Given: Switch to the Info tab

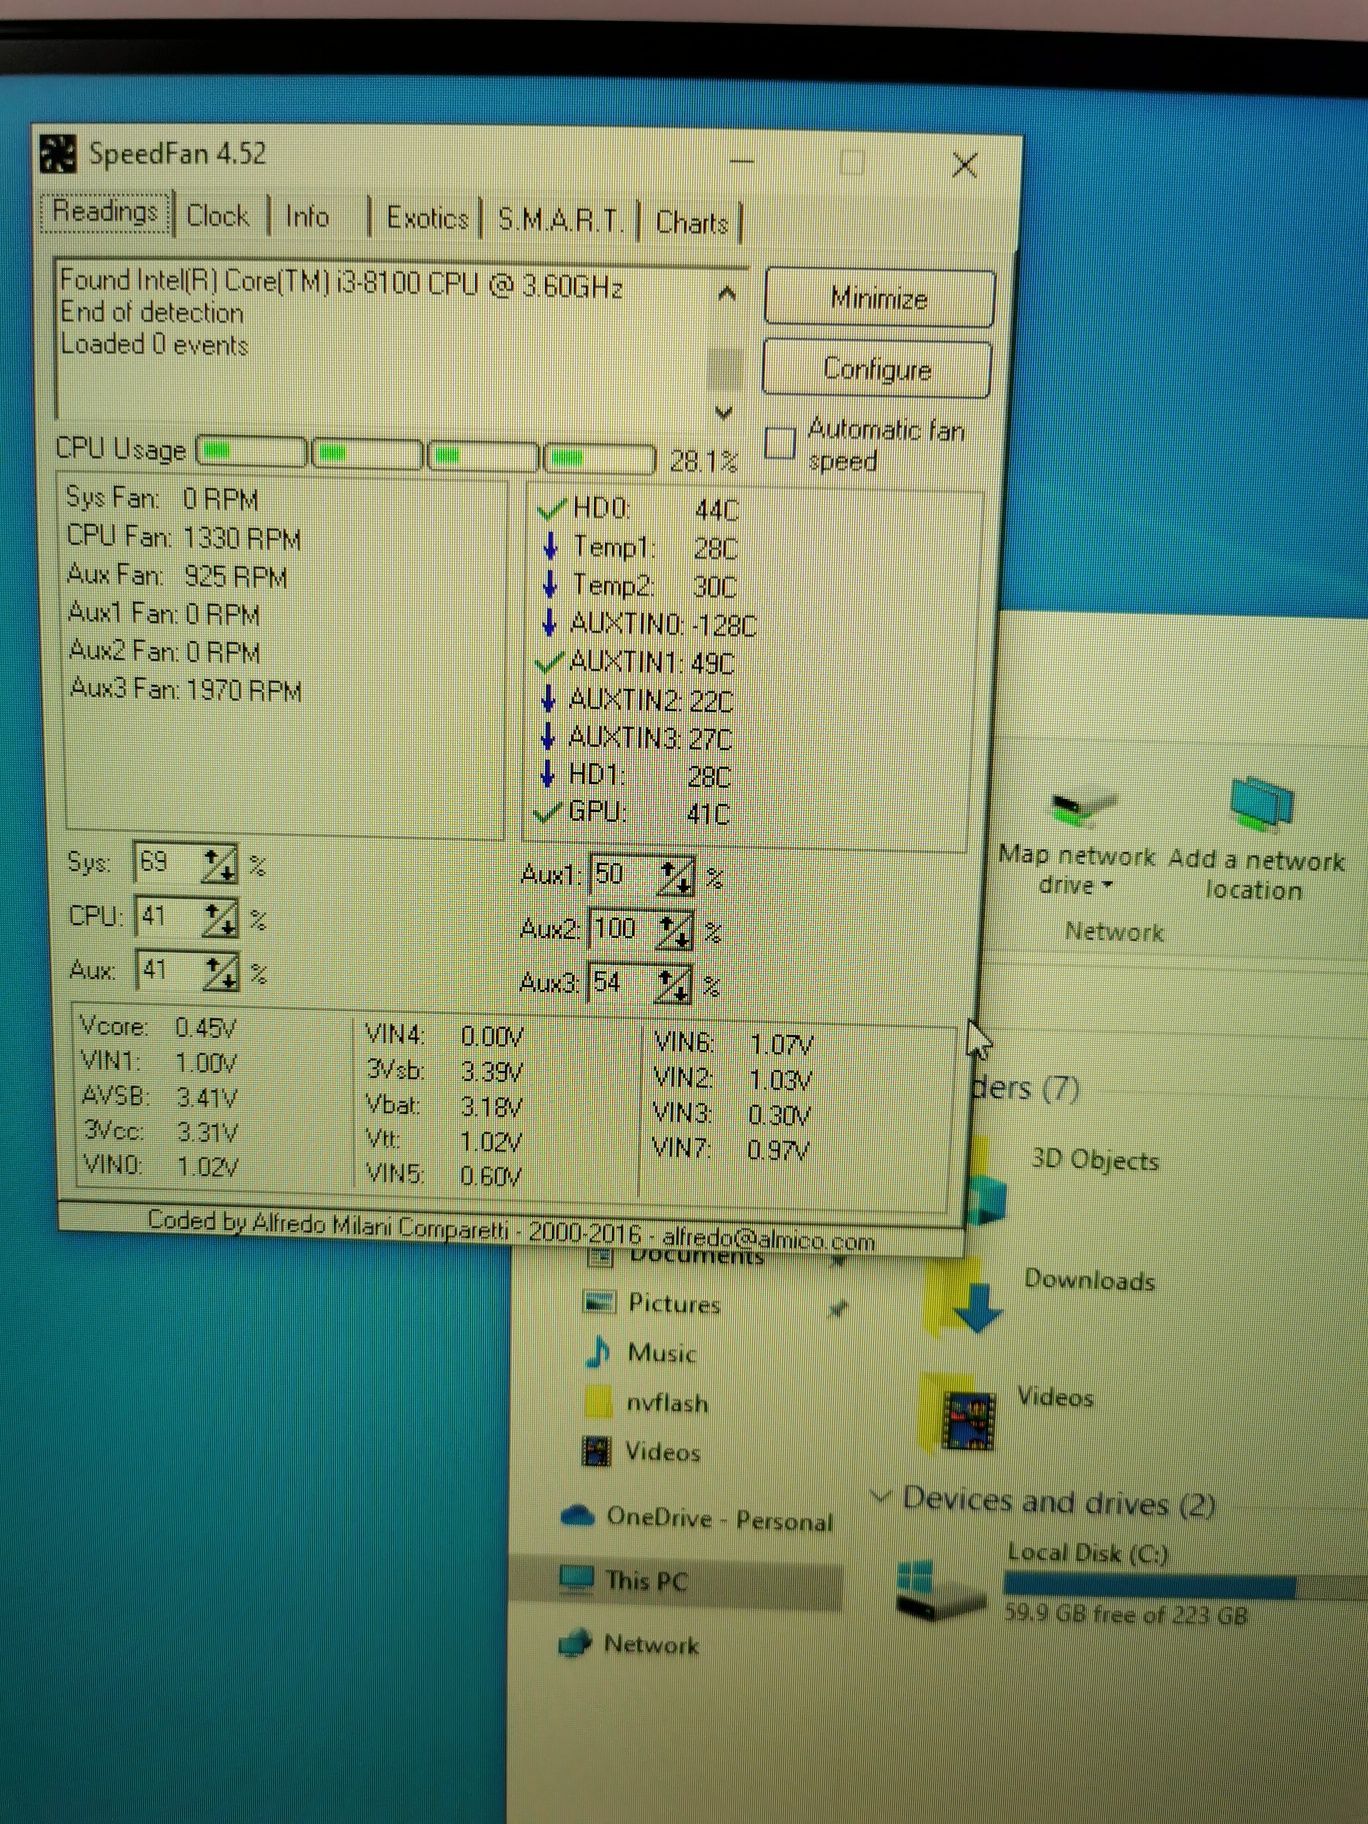Looking at the screenshot, I should tap(308, 216).
